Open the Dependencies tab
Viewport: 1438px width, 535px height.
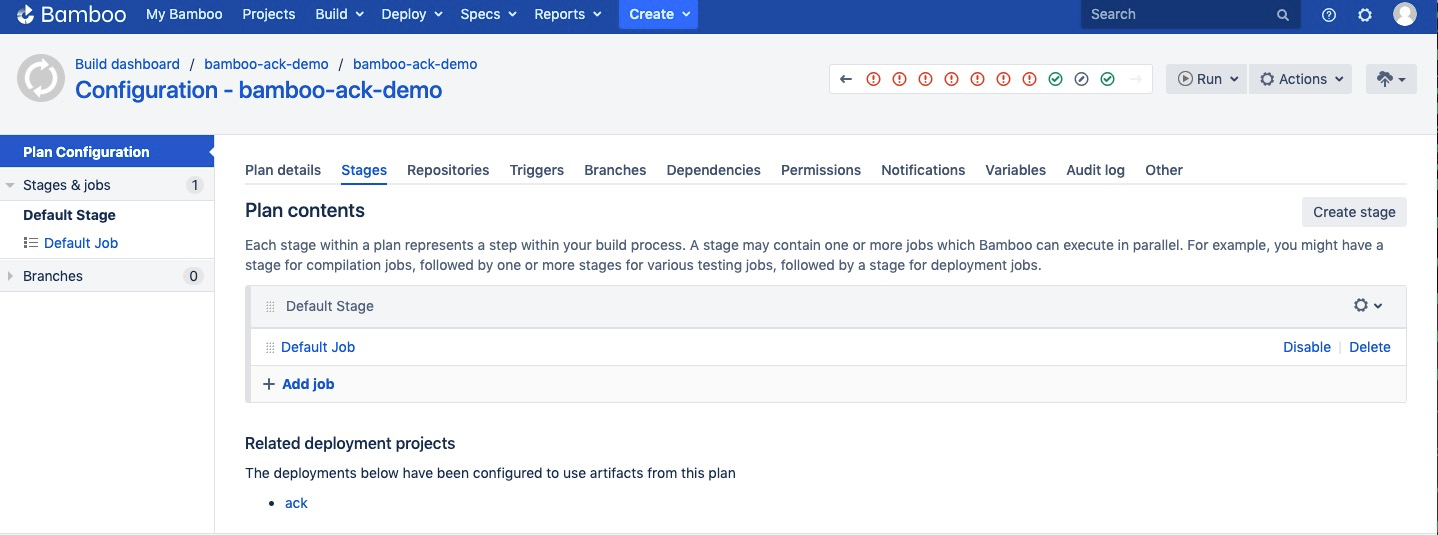[x=714, y=170]
